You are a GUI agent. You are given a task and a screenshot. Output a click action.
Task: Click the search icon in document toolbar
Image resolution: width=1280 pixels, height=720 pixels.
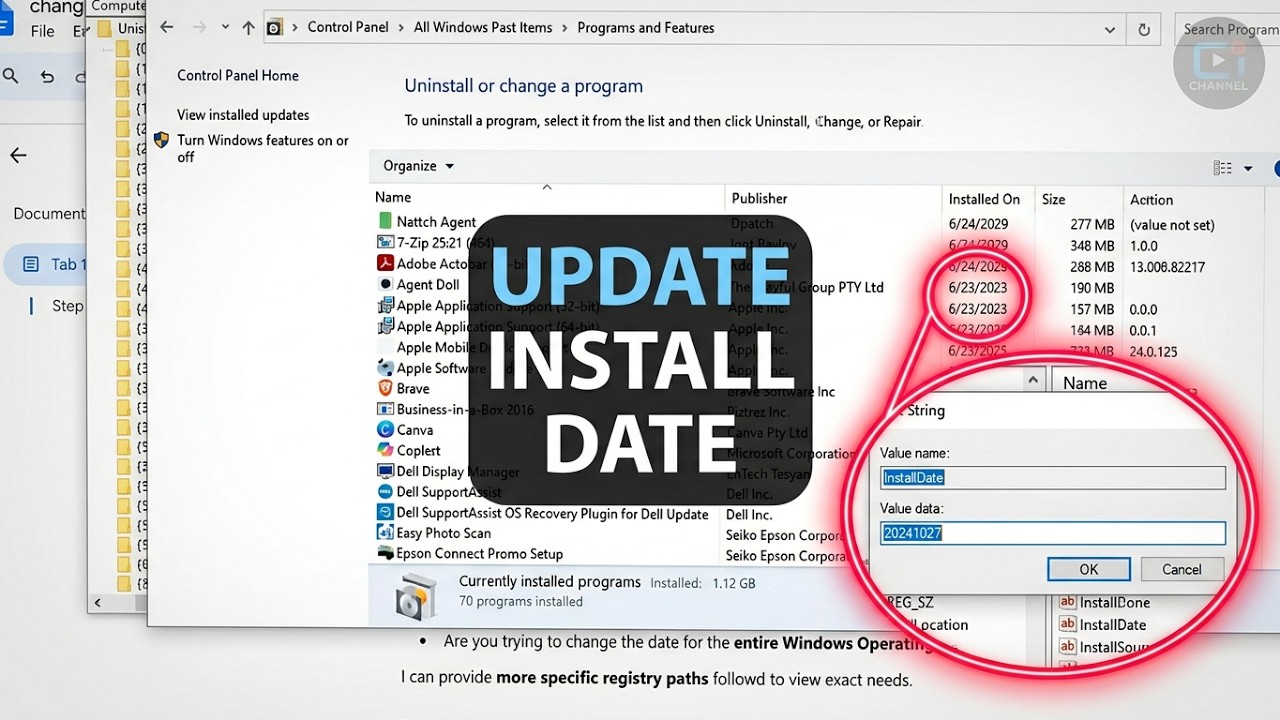tap(11, 76)
